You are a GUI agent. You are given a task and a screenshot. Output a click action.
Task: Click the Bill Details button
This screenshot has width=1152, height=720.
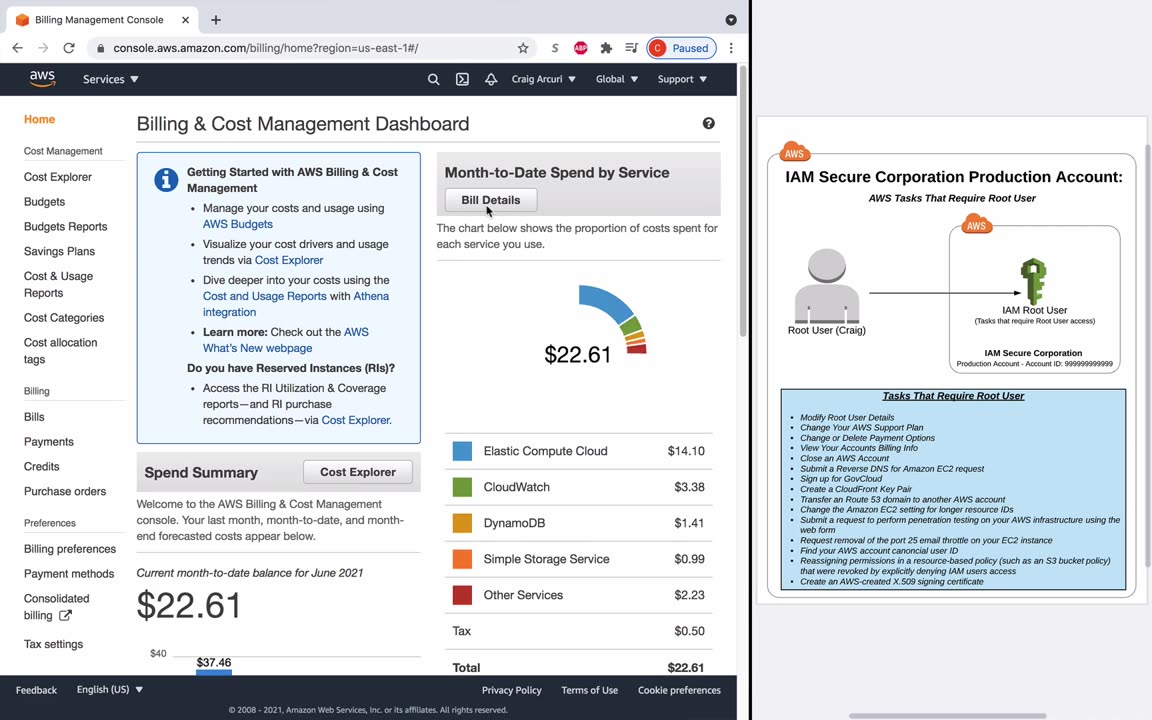pos(491,200)
